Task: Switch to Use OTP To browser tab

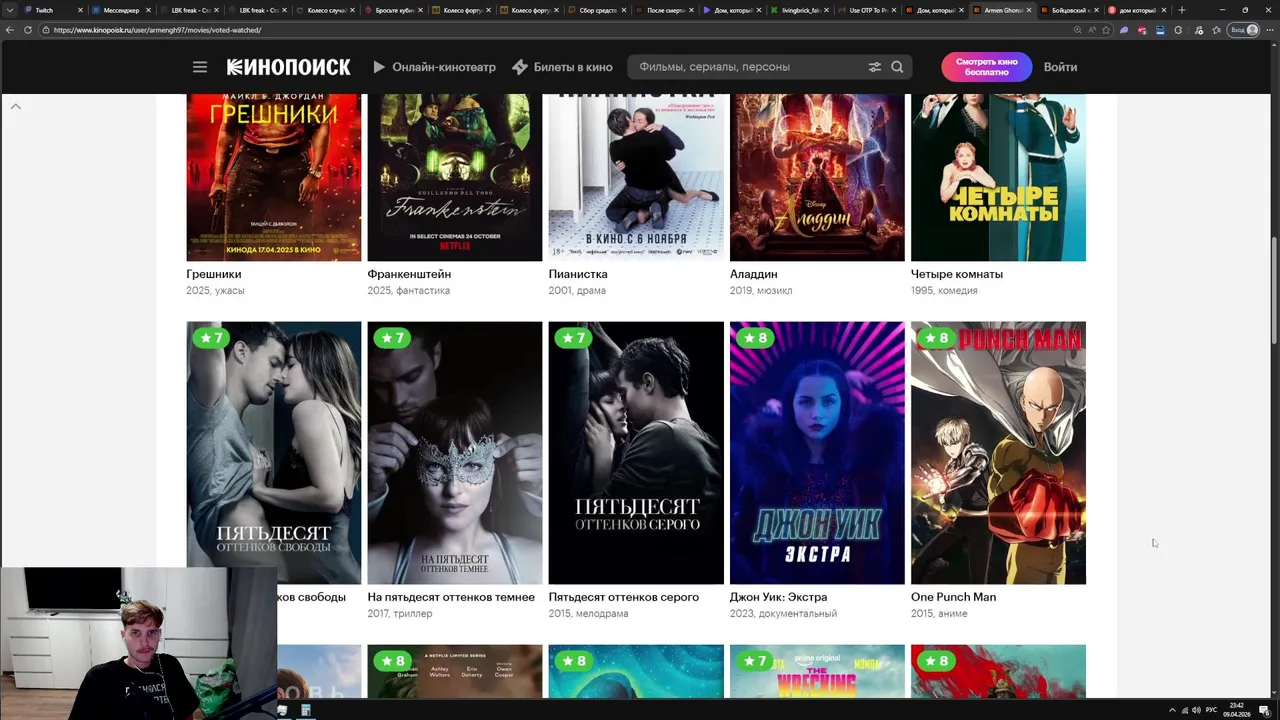Action: [868, 10]
